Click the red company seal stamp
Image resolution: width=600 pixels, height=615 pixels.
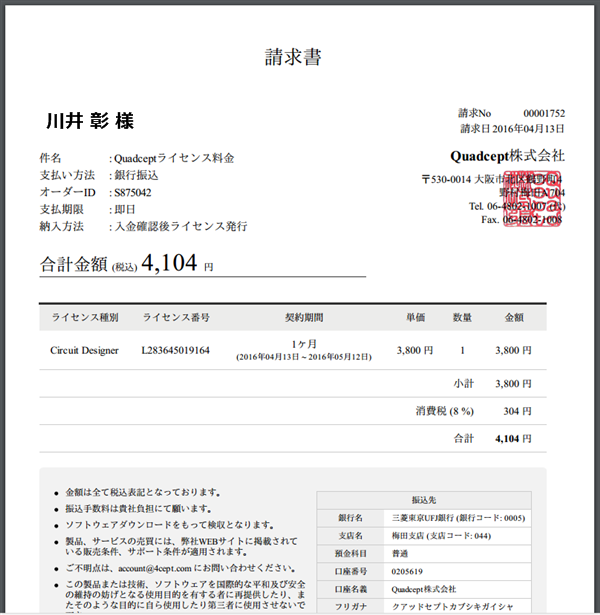(532, 199)
